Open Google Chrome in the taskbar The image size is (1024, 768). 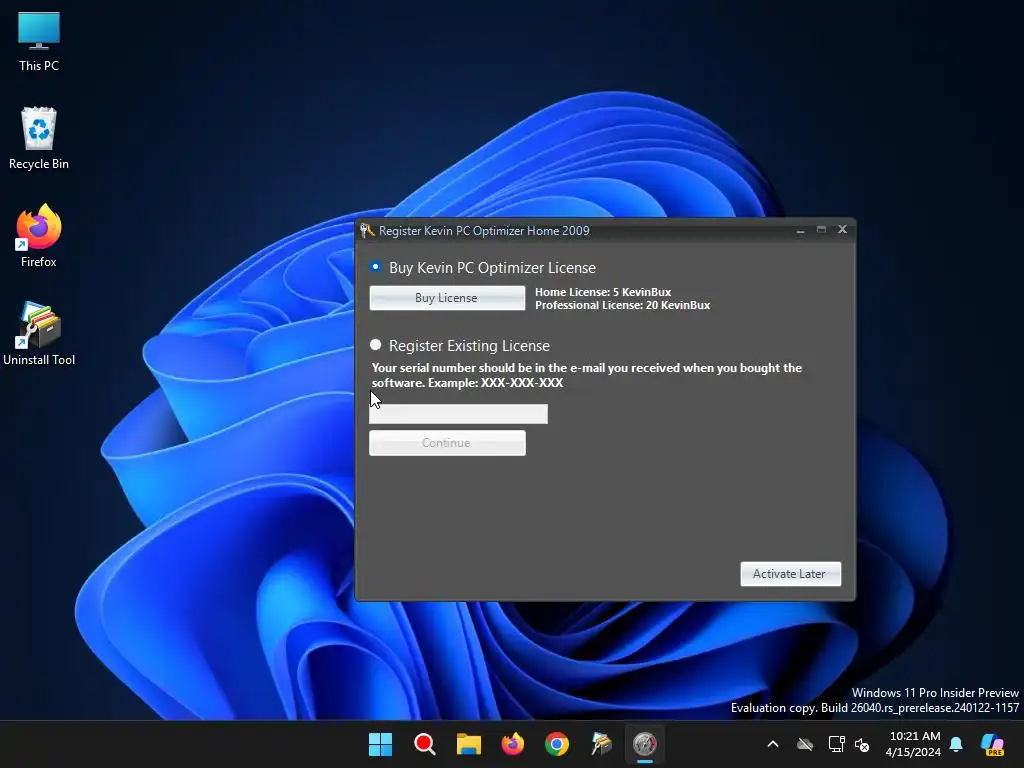coord(557,744)
